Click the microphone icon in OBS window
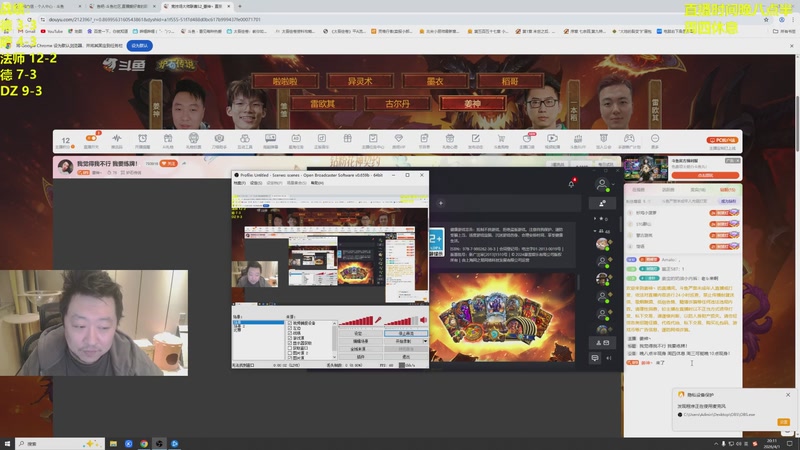The image size is (800, 450). (x=378, y=320)
